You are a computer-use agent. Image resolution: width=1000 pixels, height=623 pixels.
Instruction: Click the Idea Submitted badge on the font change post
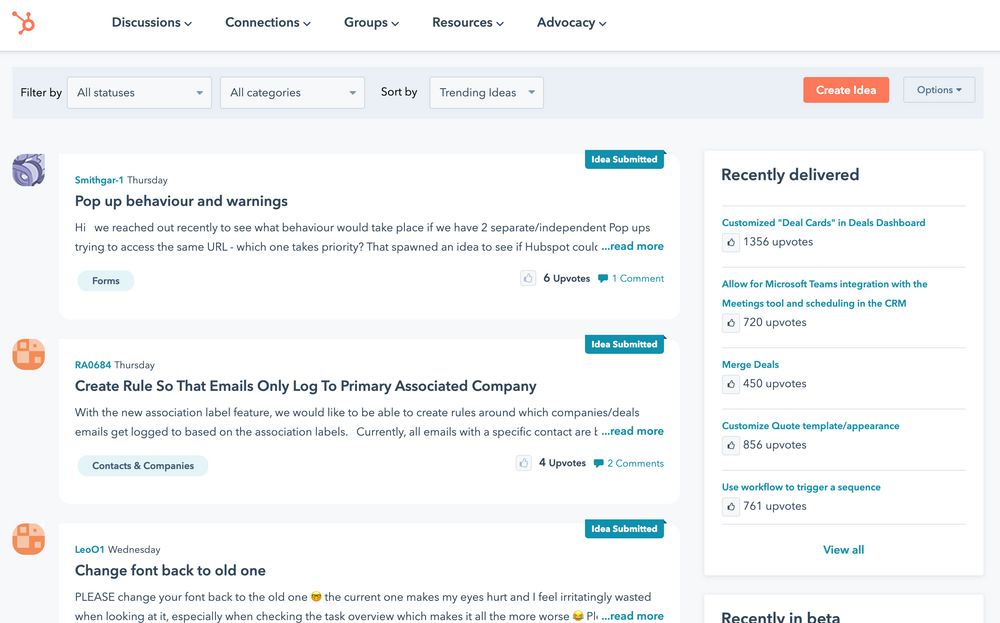[624, 528]
